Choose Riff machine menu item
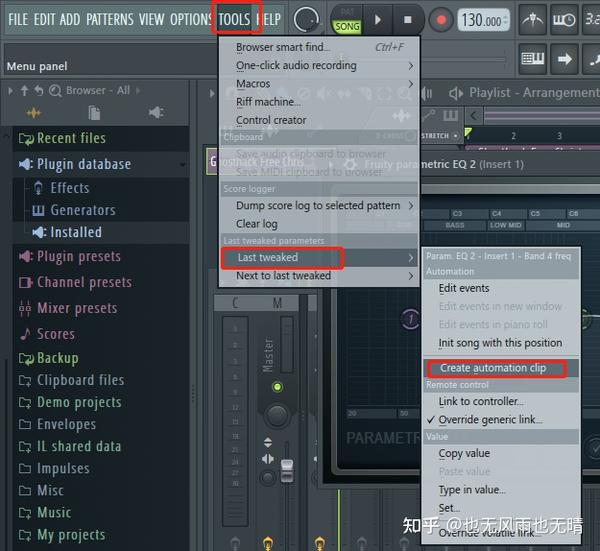The height and width of the screenshot is (551, 600). (x=319, y=102)
